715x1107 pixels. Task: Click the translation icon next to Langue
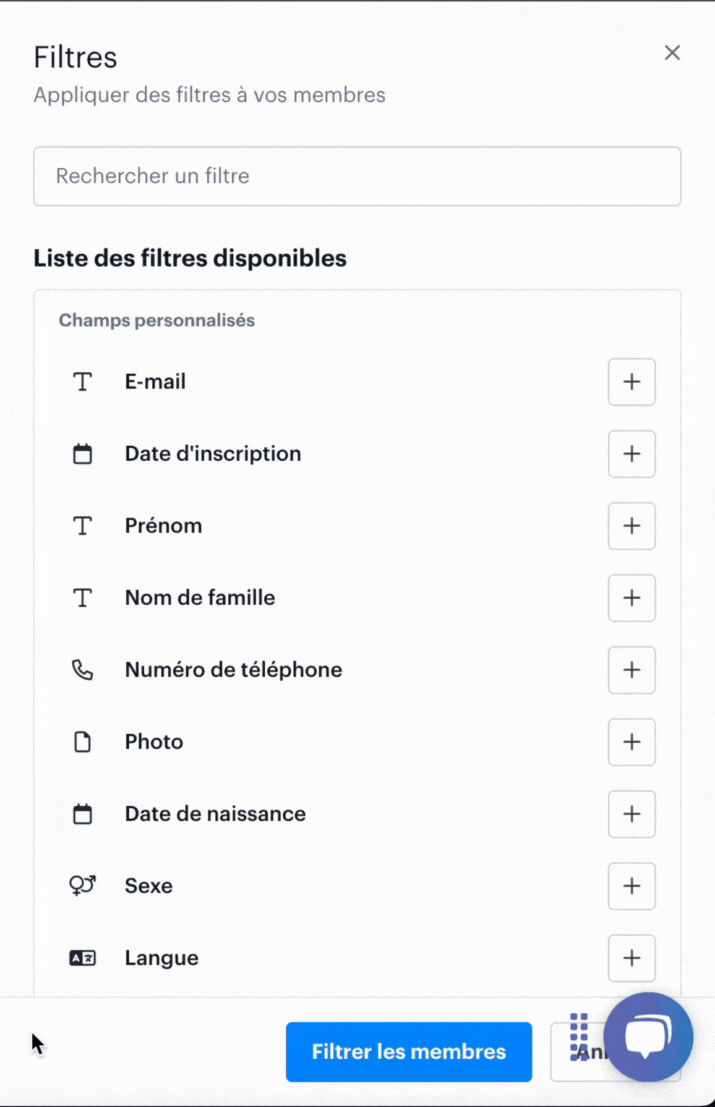click(x=81, y=958)
